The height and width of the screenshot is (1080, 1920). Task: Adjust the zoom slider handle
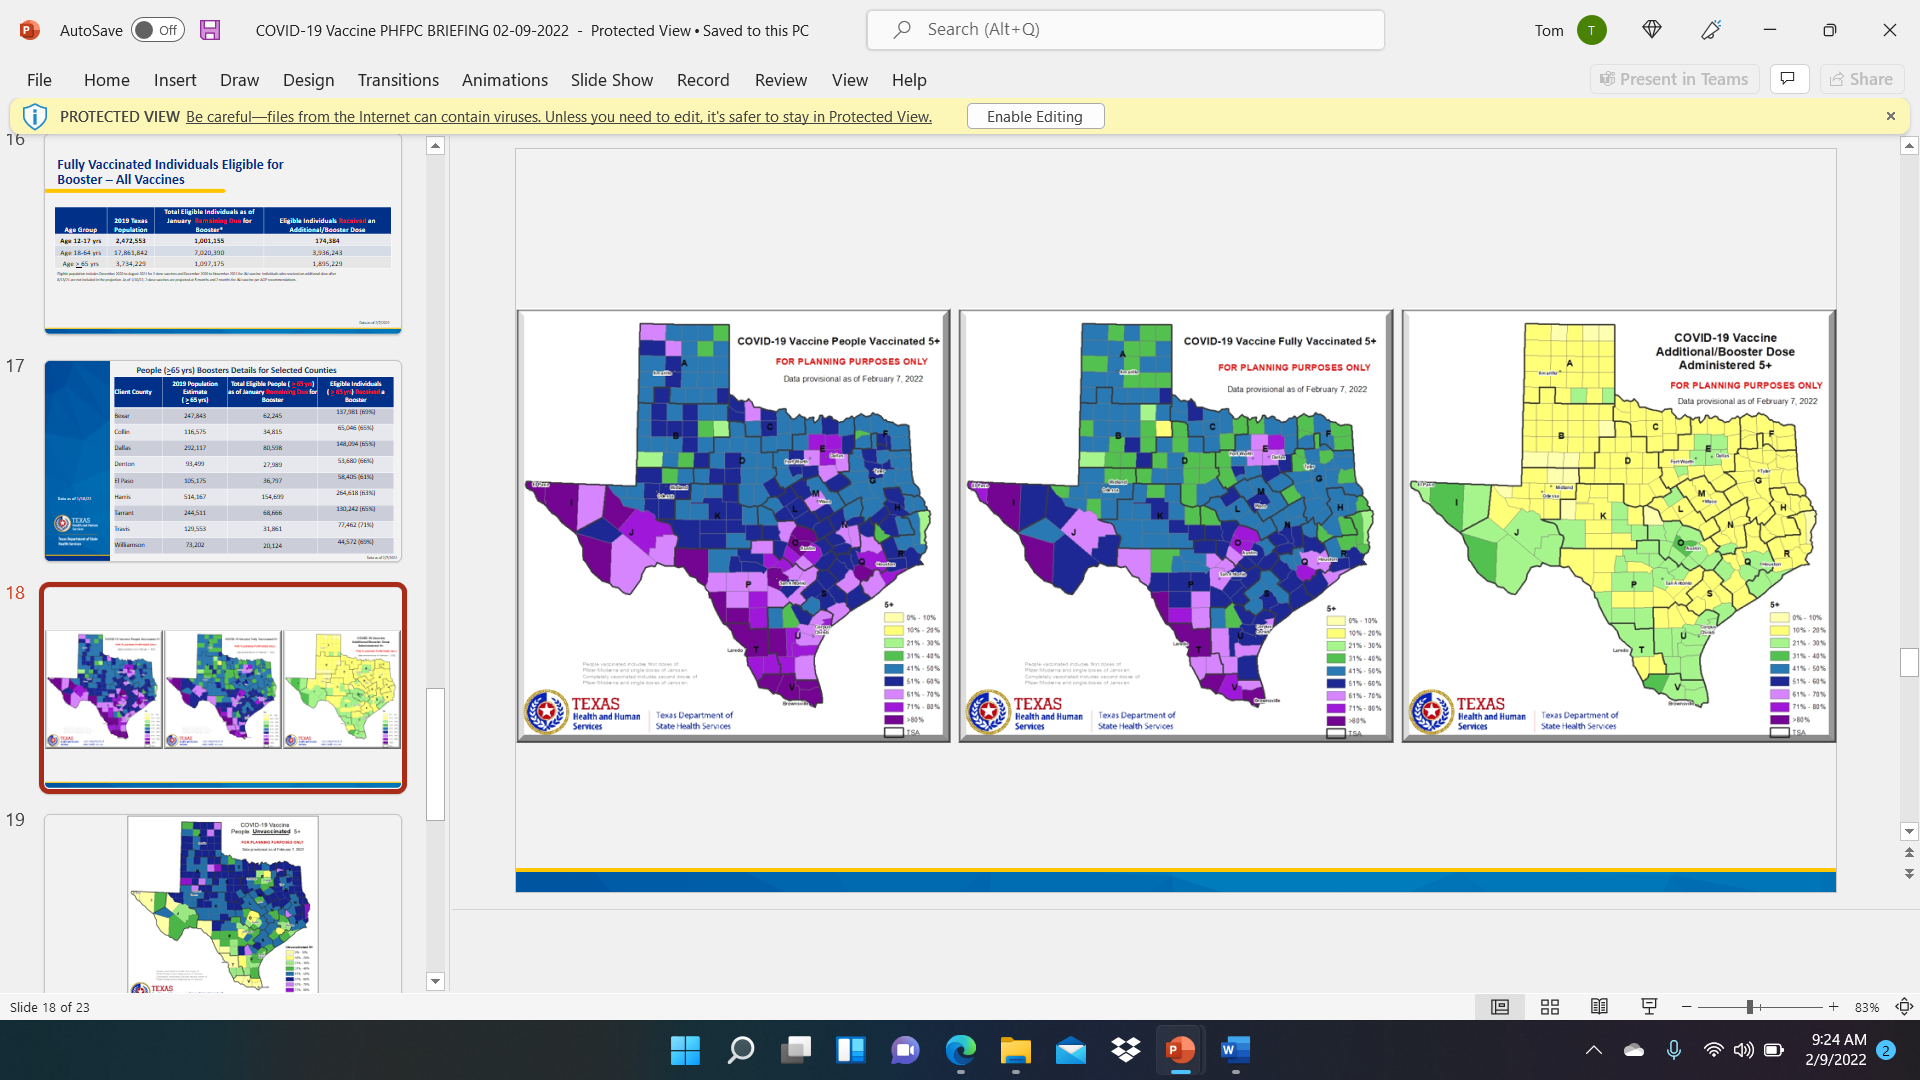tap(1750, 1007)
